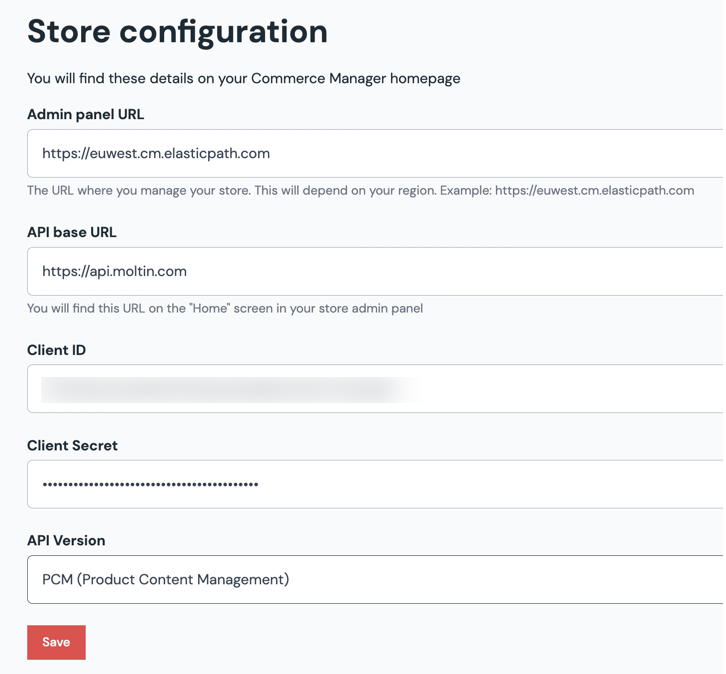Click the Admin panel URL label
The height and width of the screenshot is (674, 726).
[x=85, y=114]
